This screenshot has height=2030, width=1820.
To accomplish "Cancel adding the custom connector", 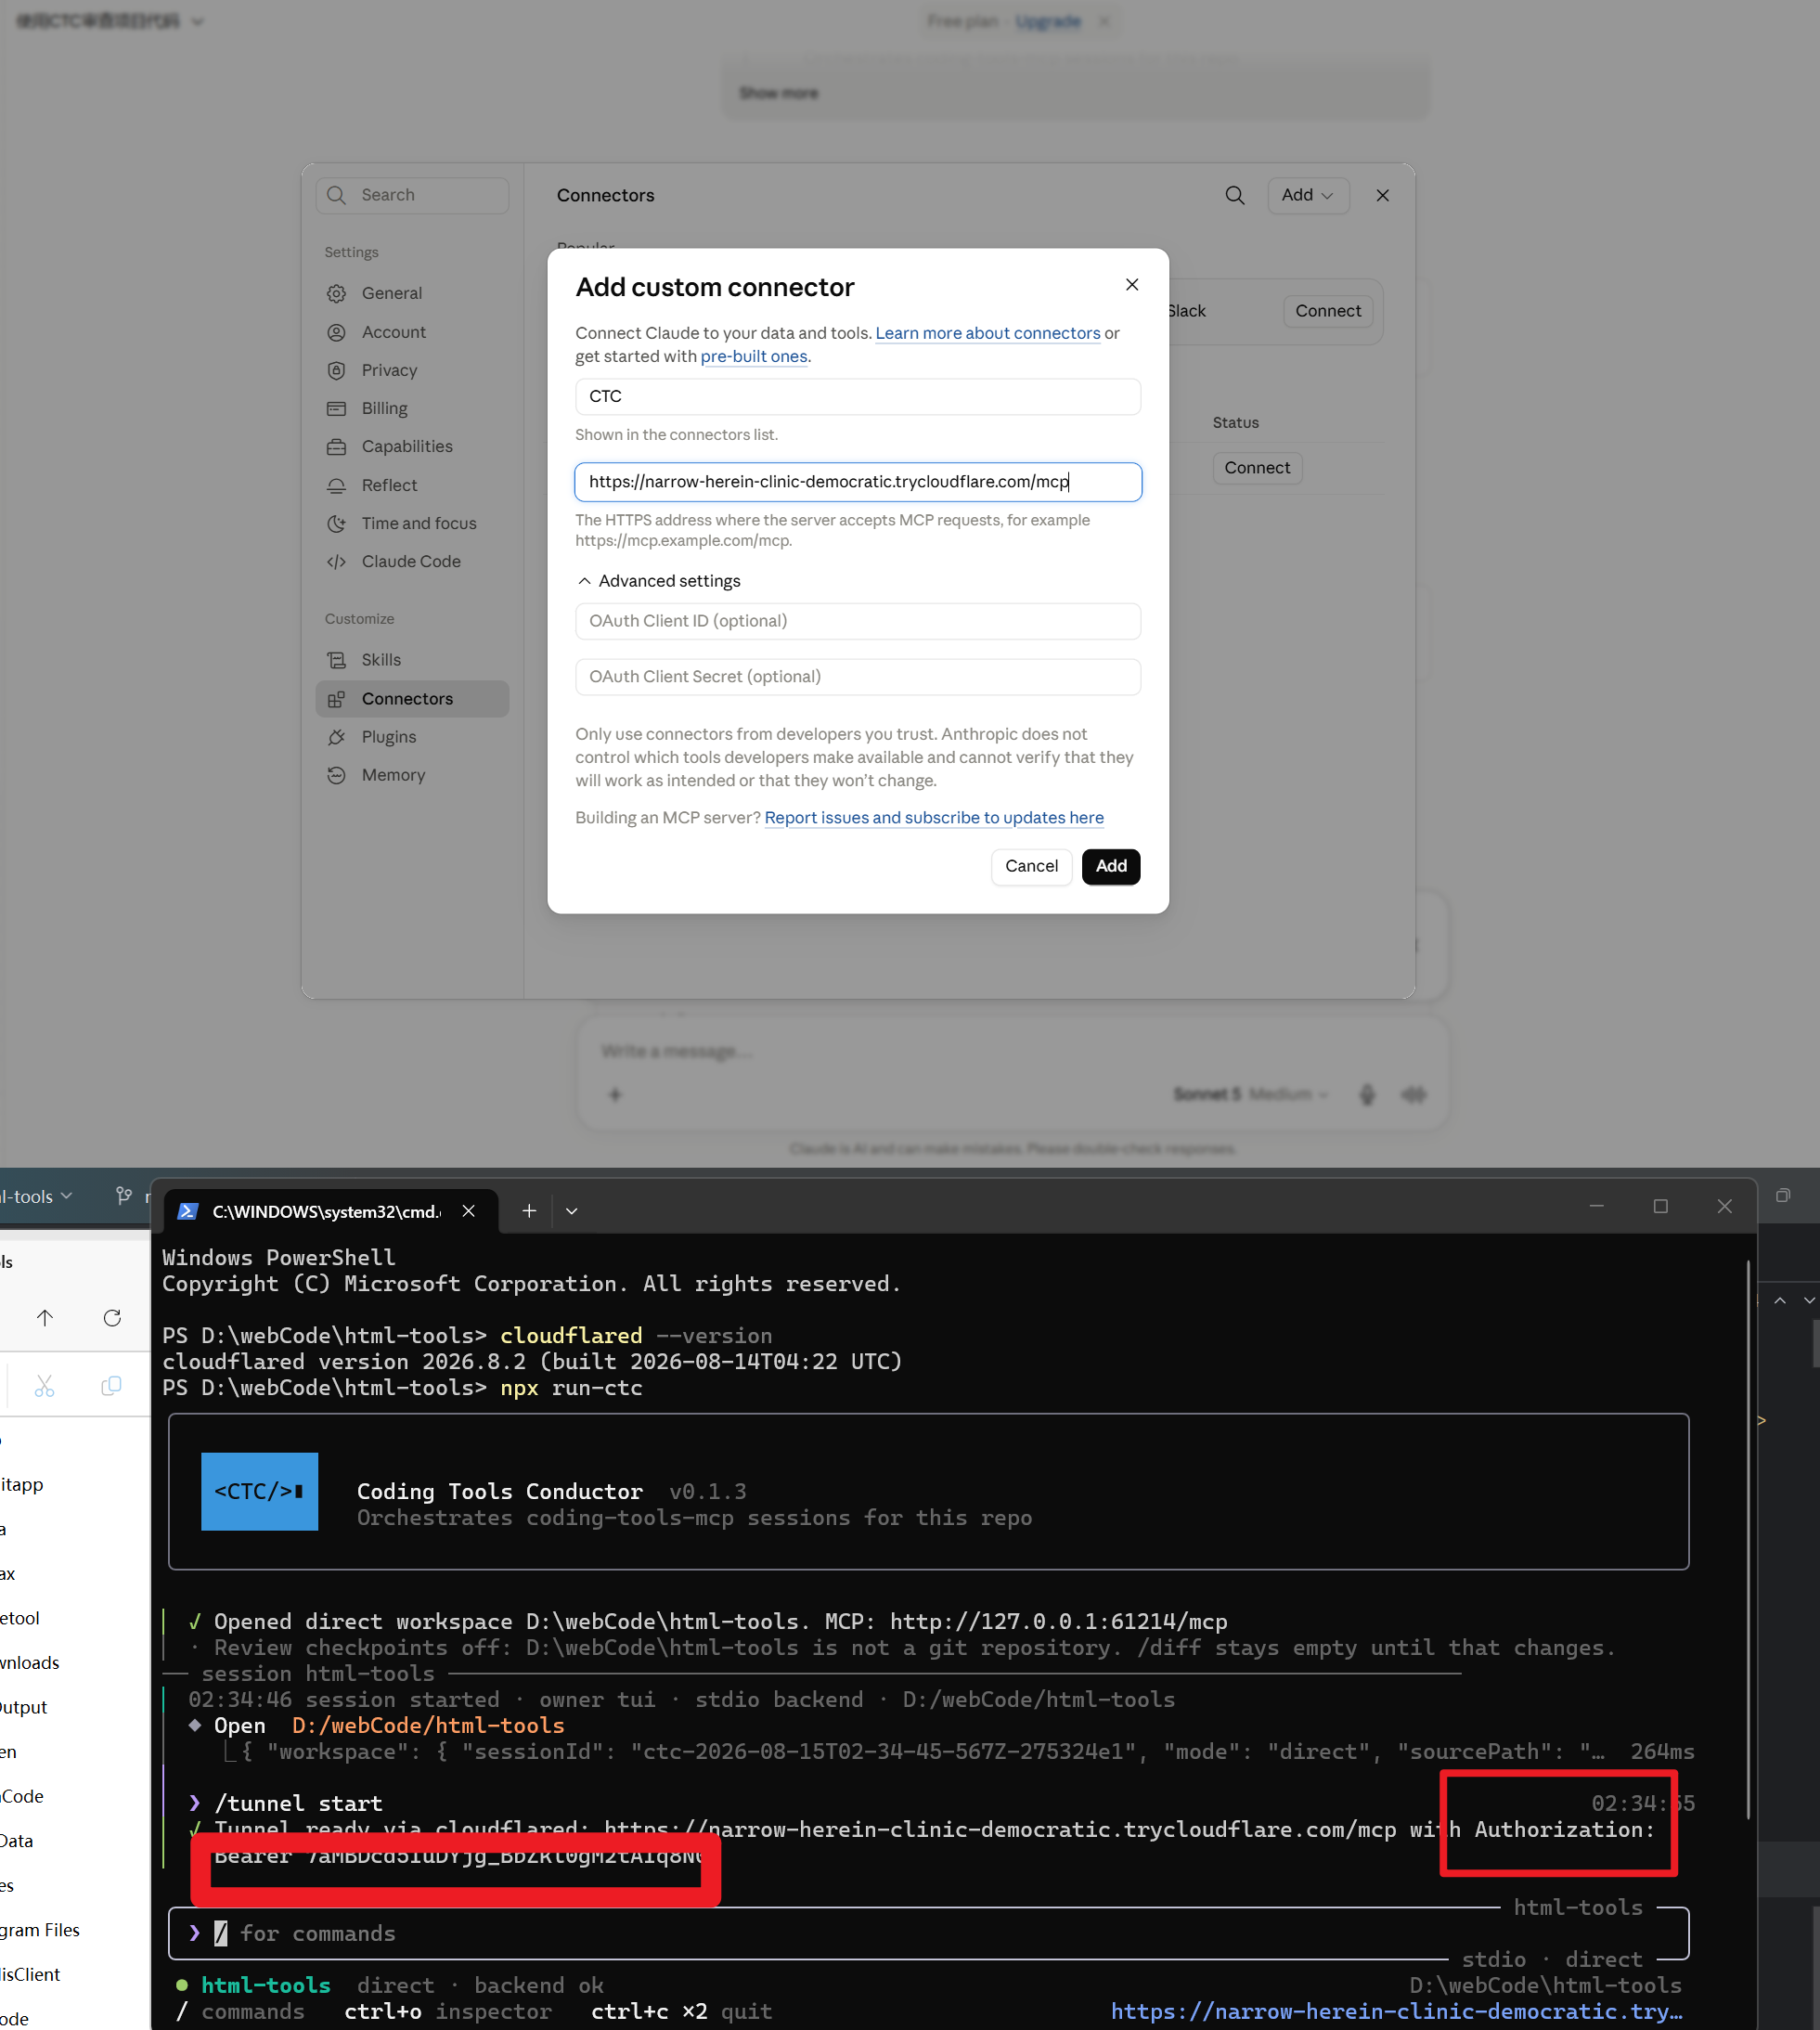I will [x=1031, y=866].
